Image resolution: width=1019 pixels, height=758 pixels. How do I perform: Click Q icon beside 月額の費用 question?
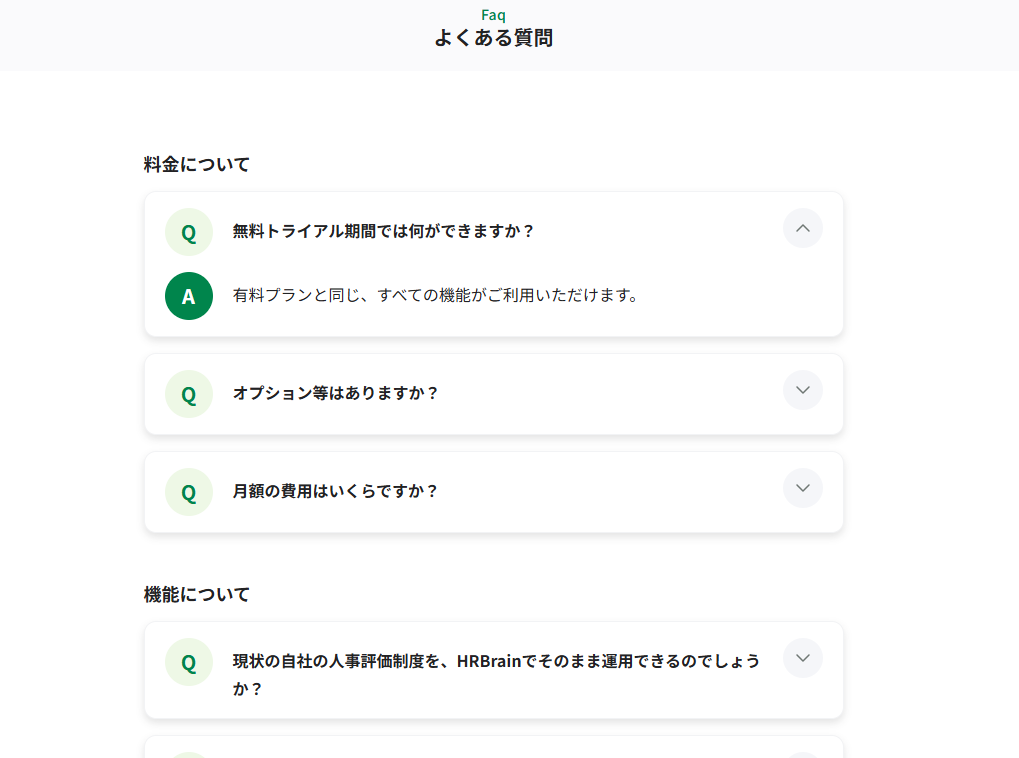click(188, 492)
